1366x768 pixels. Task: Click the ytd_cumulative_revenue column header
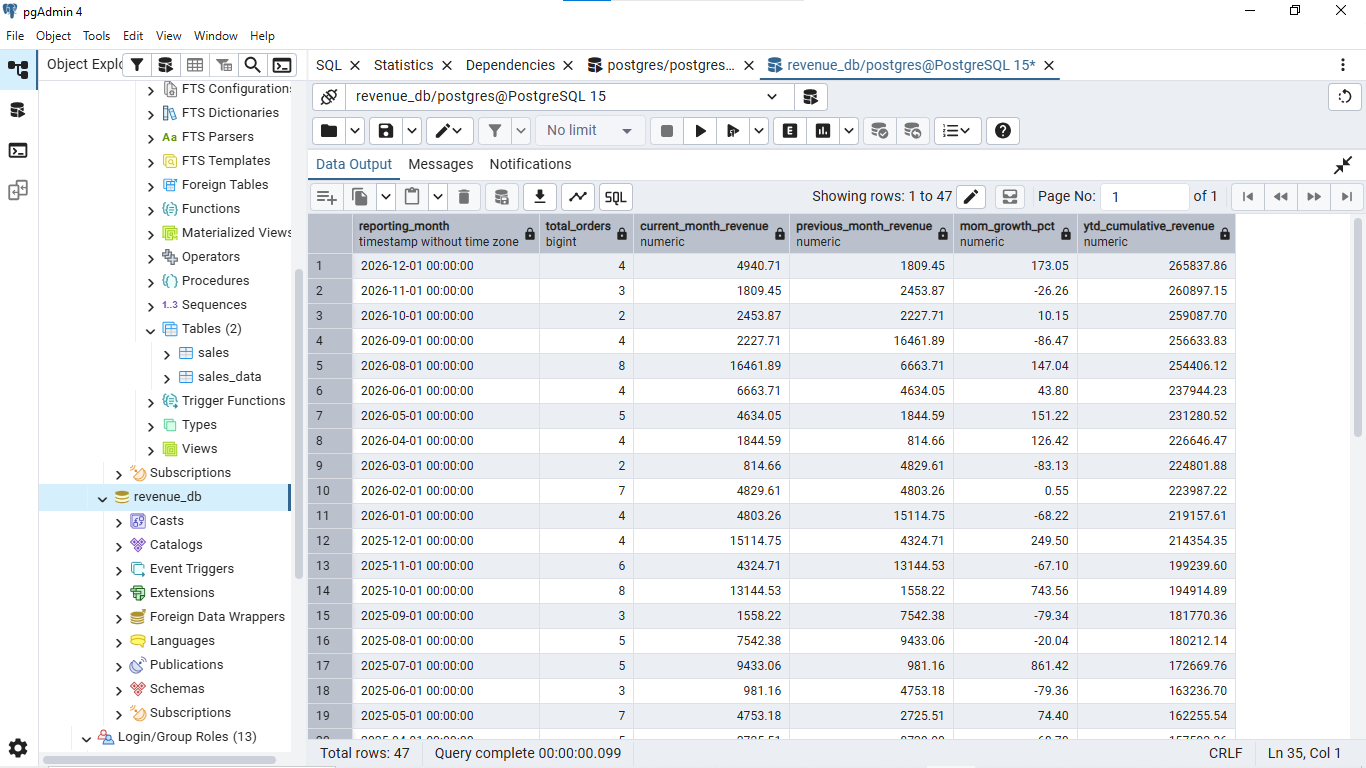coord(1157,233)
